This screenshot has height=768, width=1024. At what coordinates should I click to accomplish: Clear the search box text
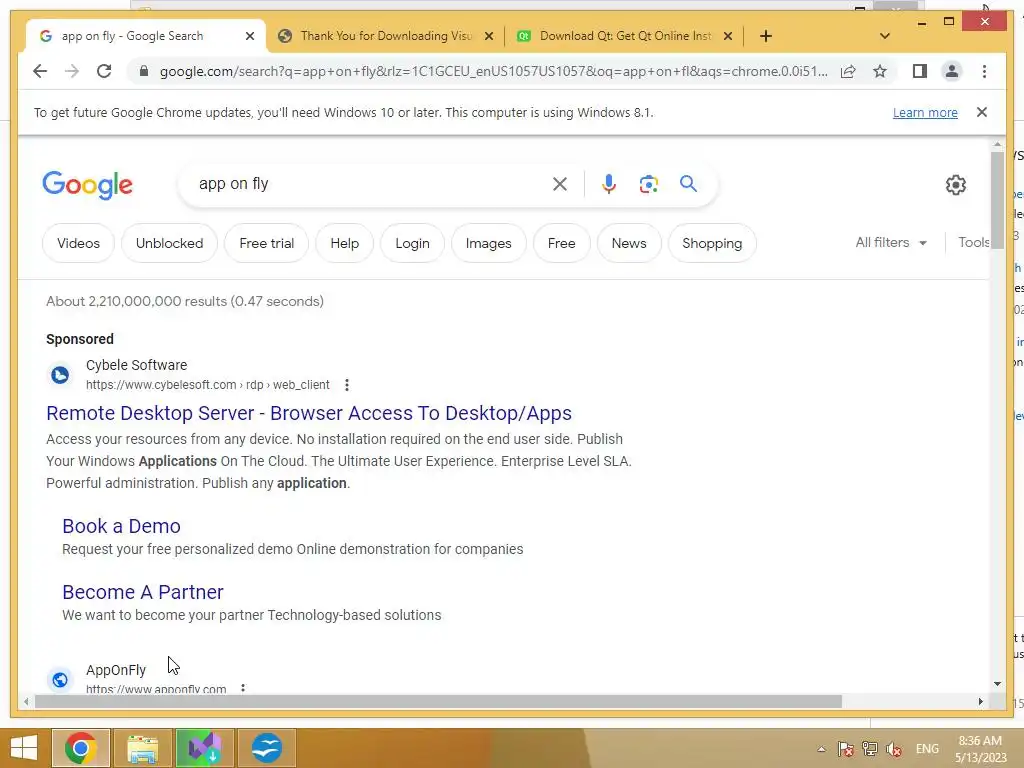tap(560, 184)
